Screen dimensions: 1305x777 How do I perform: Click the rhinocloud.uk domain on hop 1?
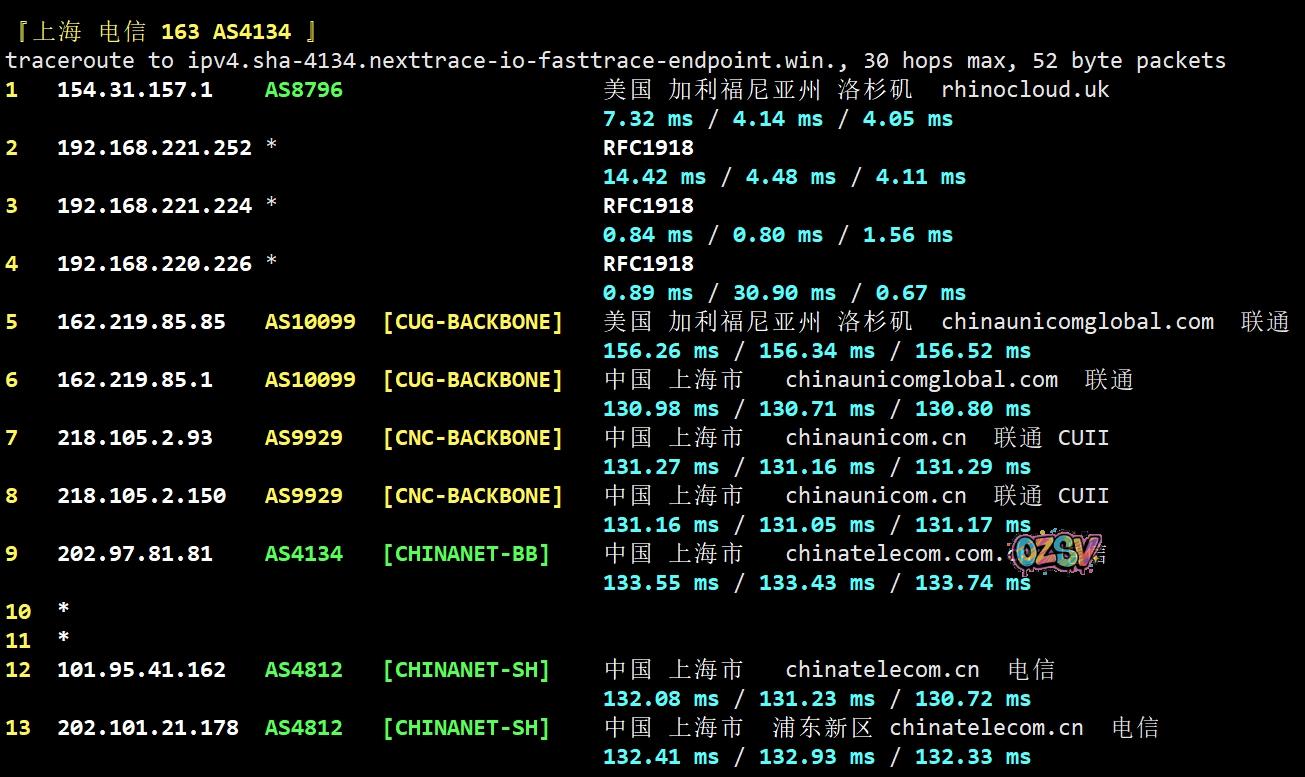click(x=1025, y=89)
